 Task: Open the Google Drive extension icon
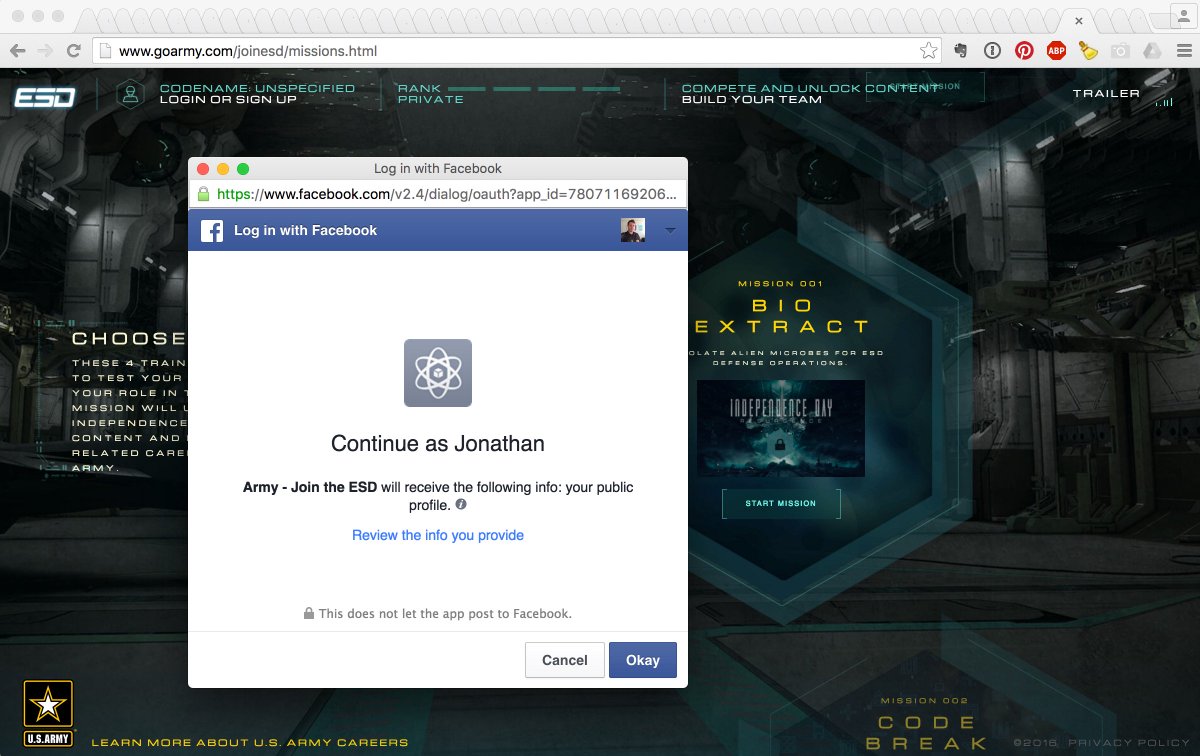click(x=1151, y=50)
